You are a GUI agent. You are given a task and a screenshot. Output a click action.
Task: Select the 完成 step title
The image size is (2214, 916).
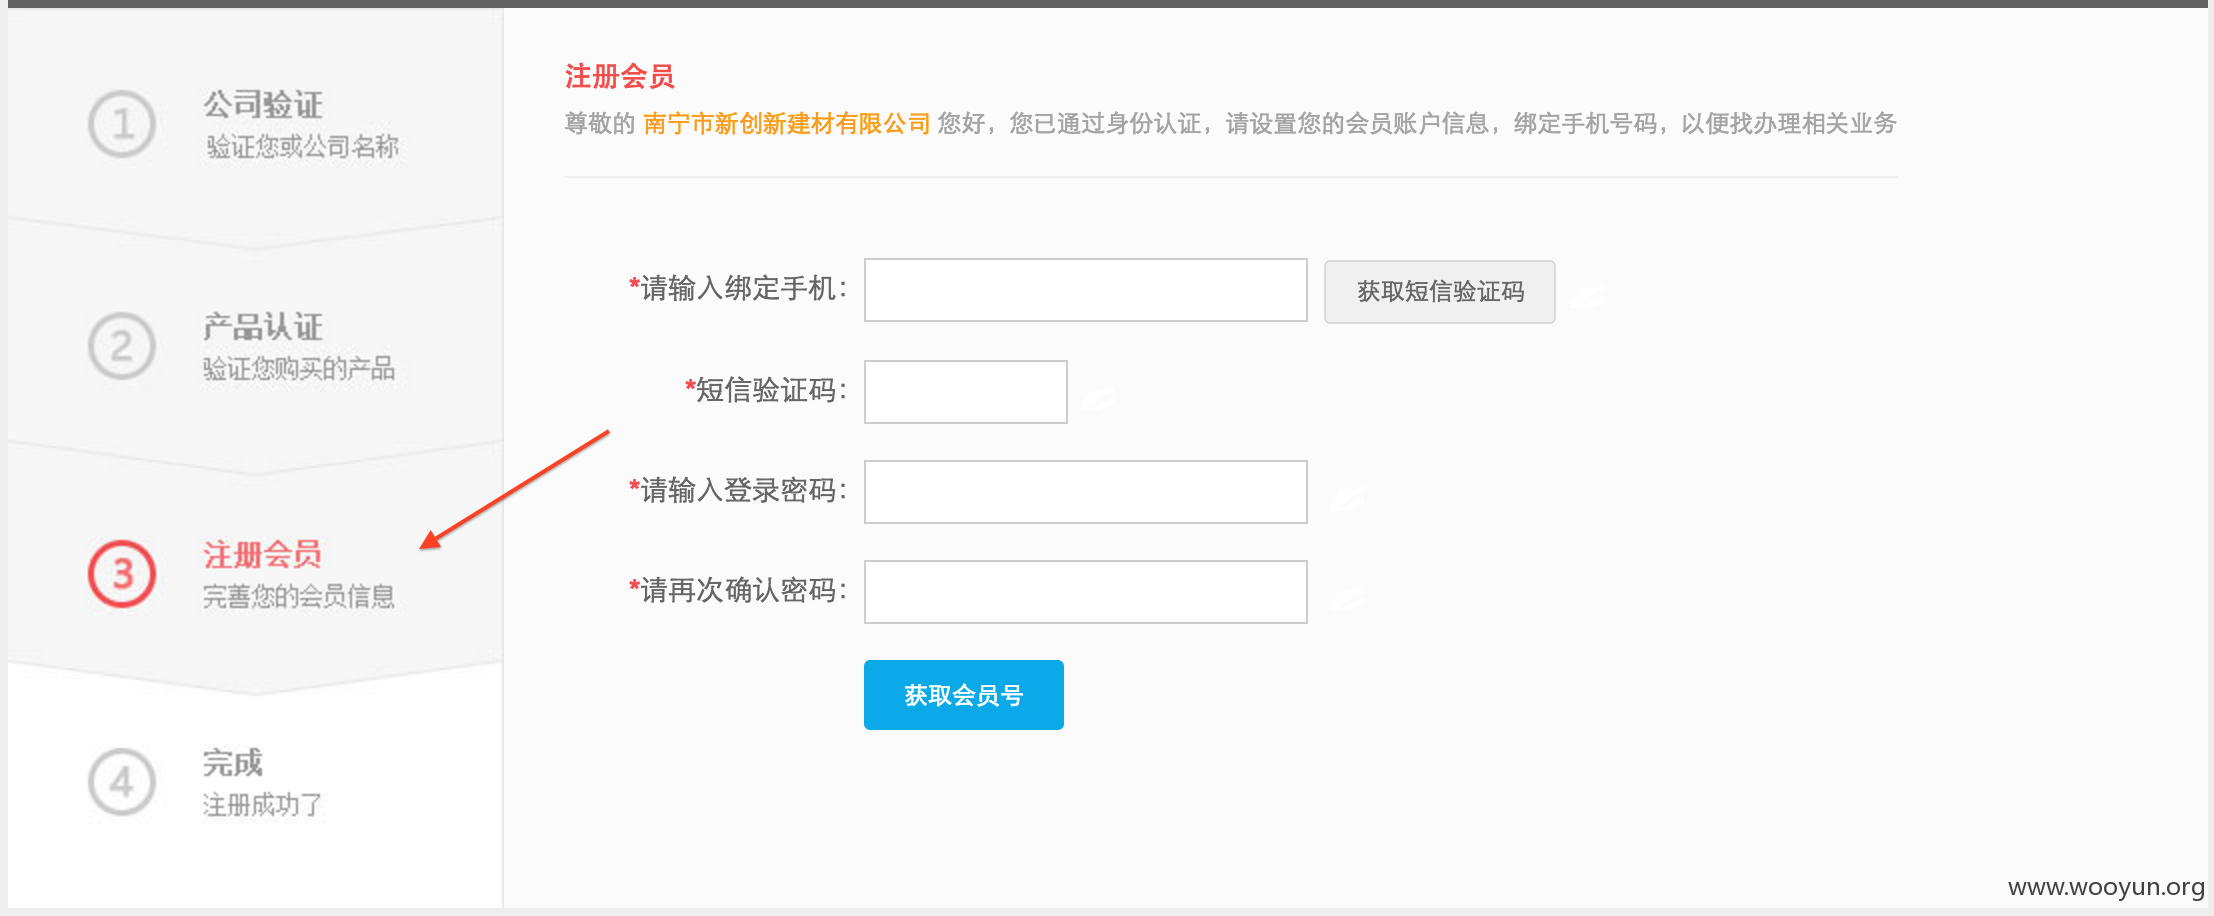click(233, 762)
